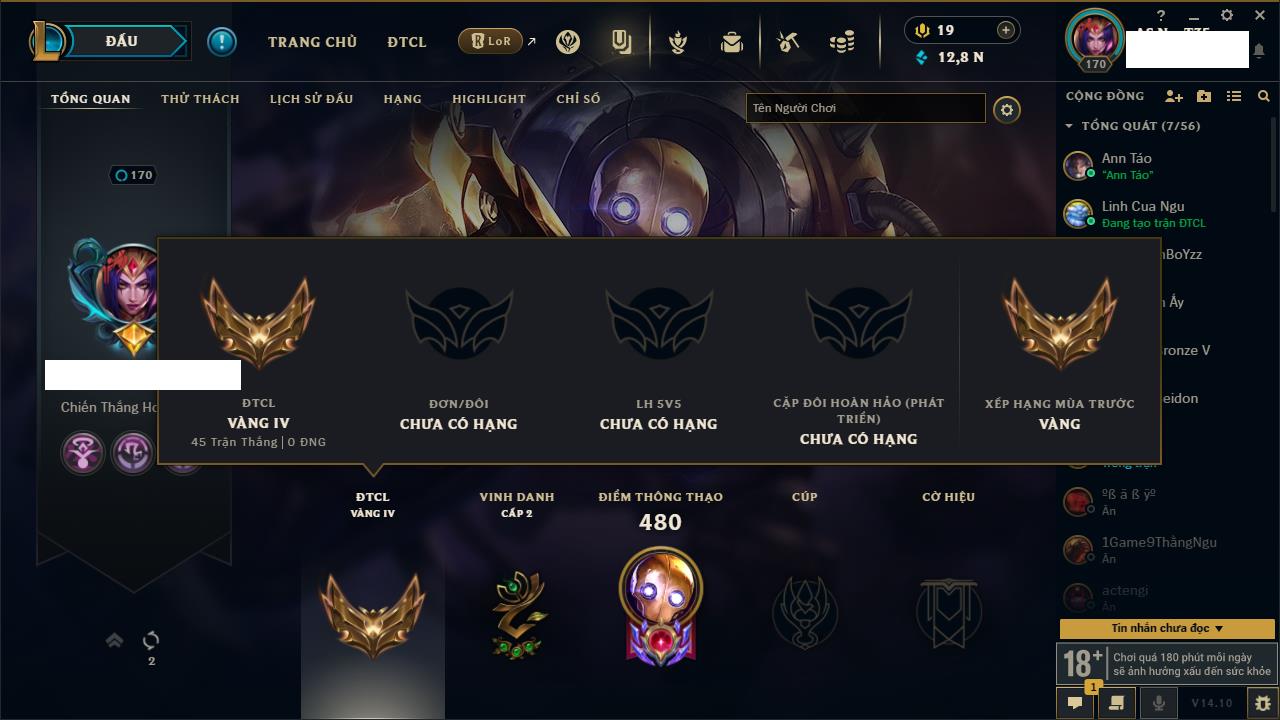Toggle the friends list view icon

click(x=1234, y=96)
